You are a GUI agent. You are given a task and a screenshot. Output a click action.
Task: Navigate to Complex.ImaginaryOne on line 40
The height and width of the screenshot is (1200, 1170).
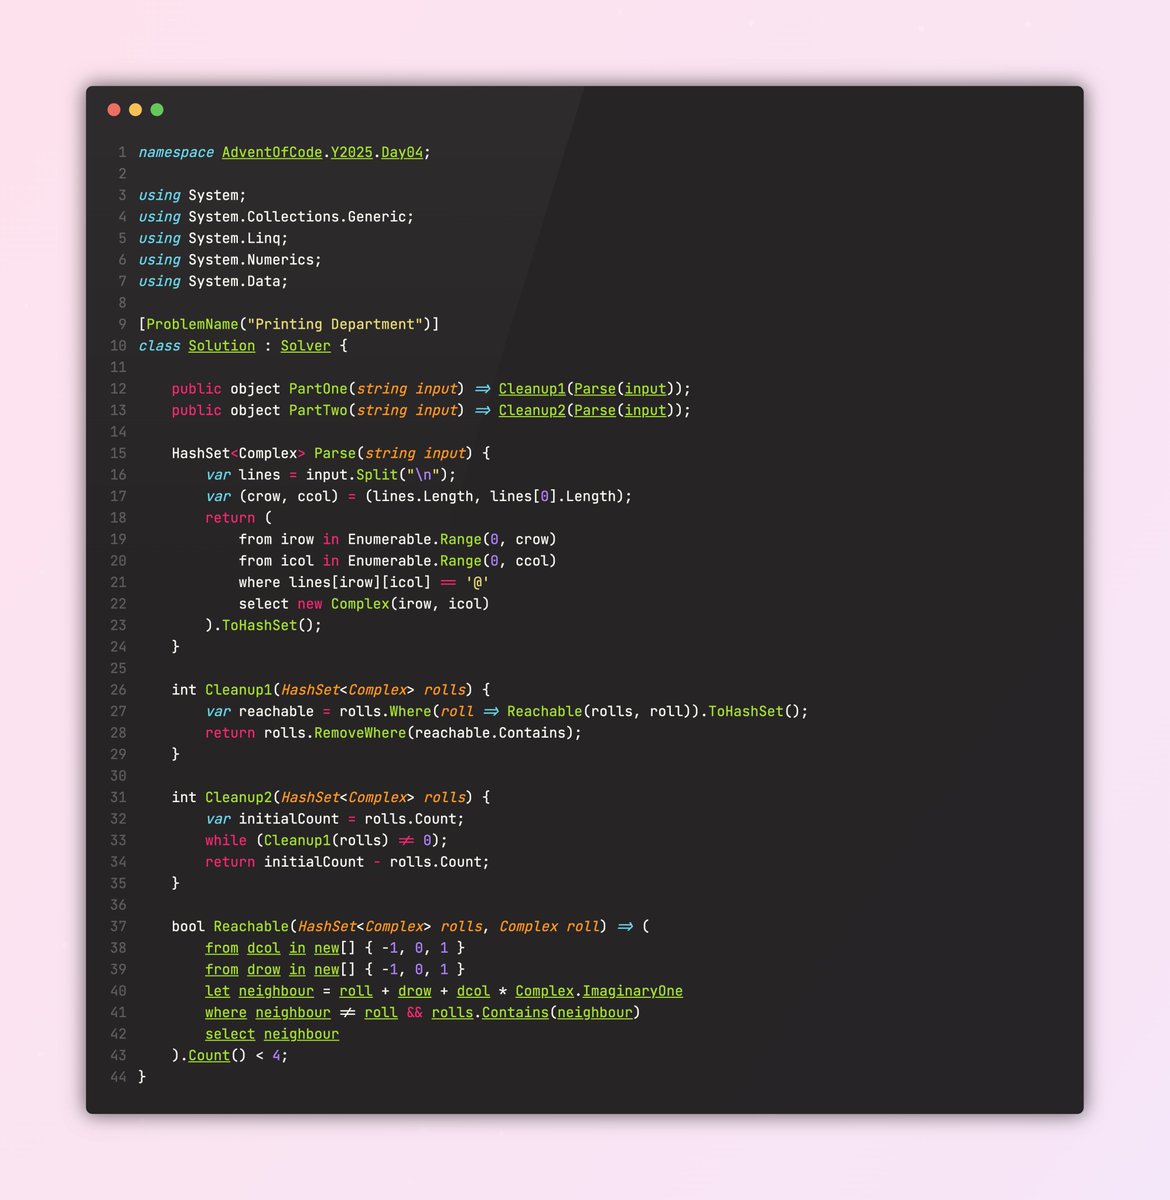coord(632,990)
